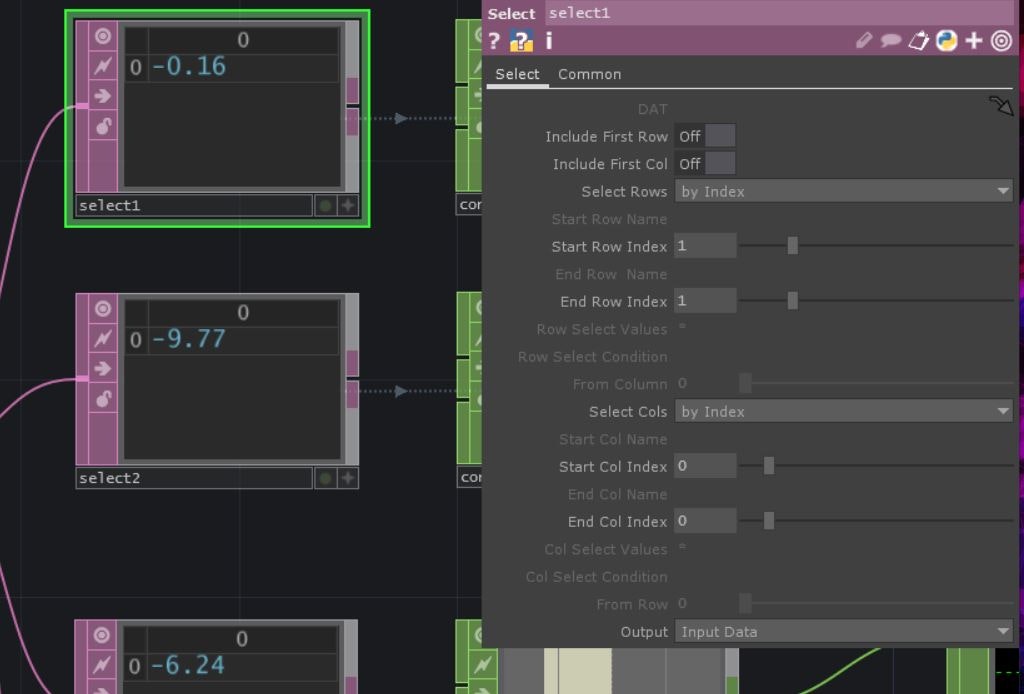Click the lightning bypass flag on select1
The image size is (1024, 694).
pyautogui.click(x=103, y=66)
